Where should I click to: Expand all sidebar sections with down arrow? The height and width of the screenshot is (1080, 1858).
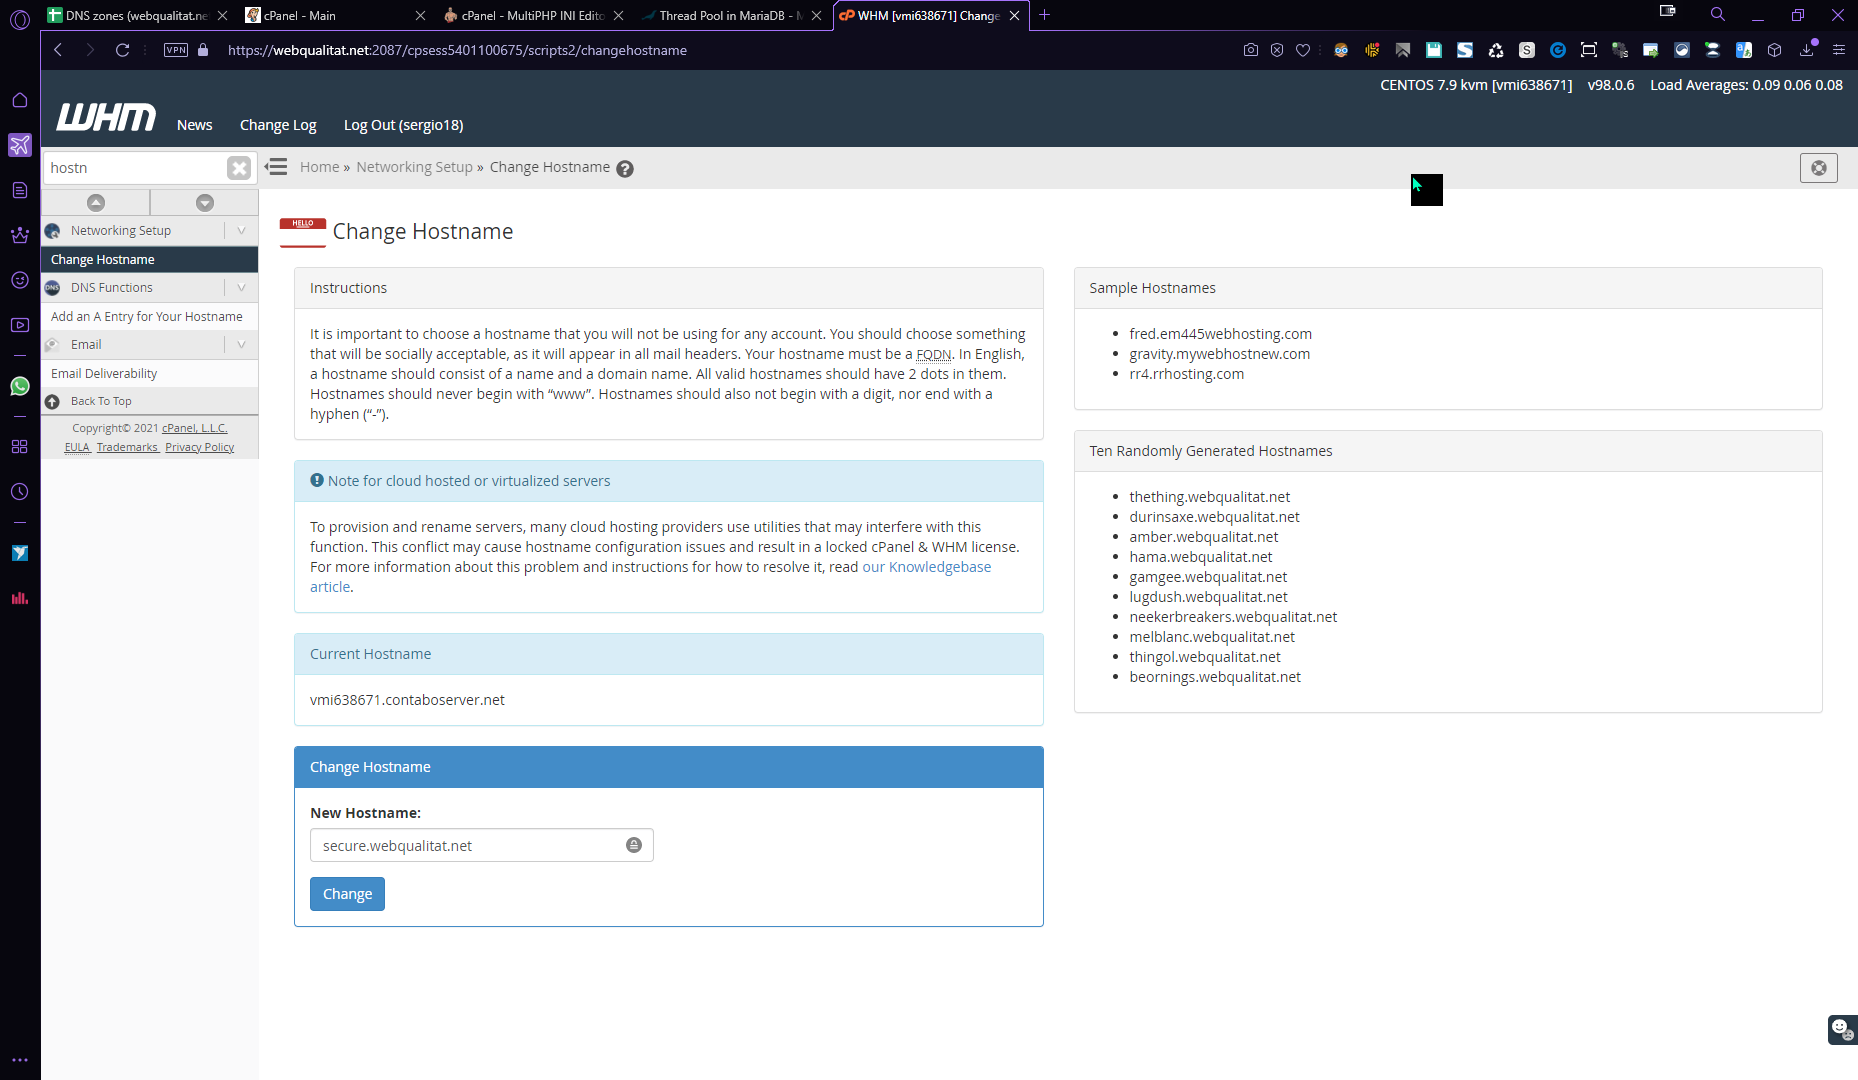(x=205, y=203)
